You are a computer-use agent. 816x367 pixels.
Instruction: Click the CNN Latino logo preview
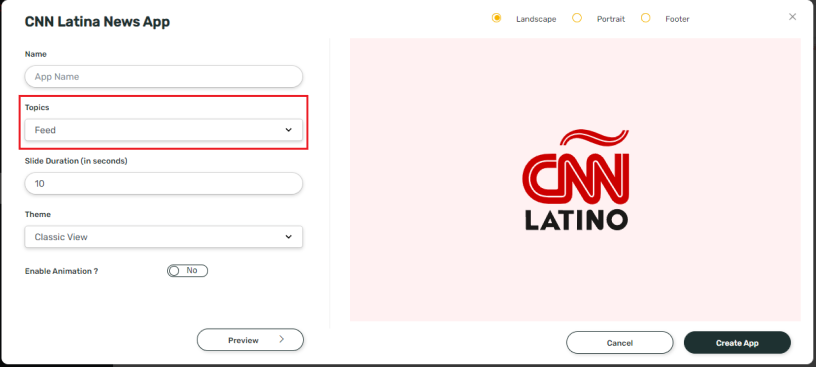(x=576, y=180)
